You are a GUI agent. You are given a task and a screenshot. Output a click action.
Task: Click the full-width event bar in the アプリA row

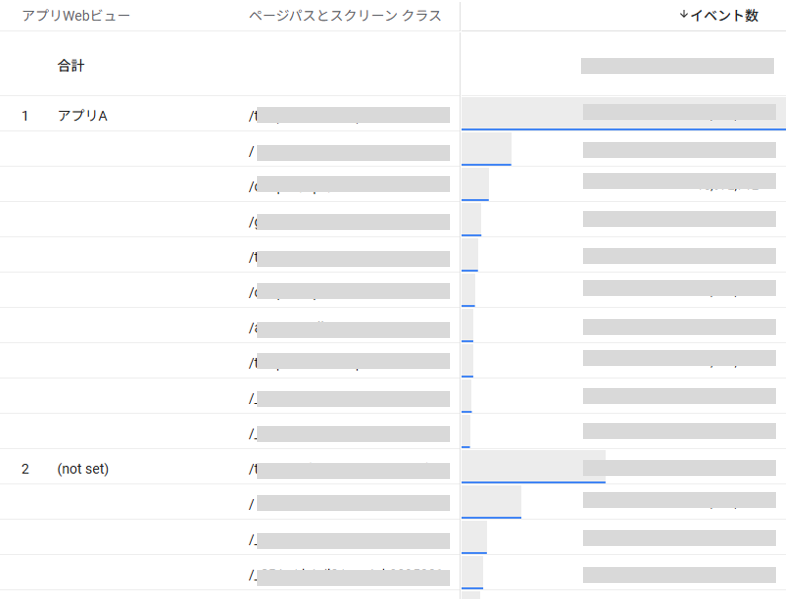[520, 114]
